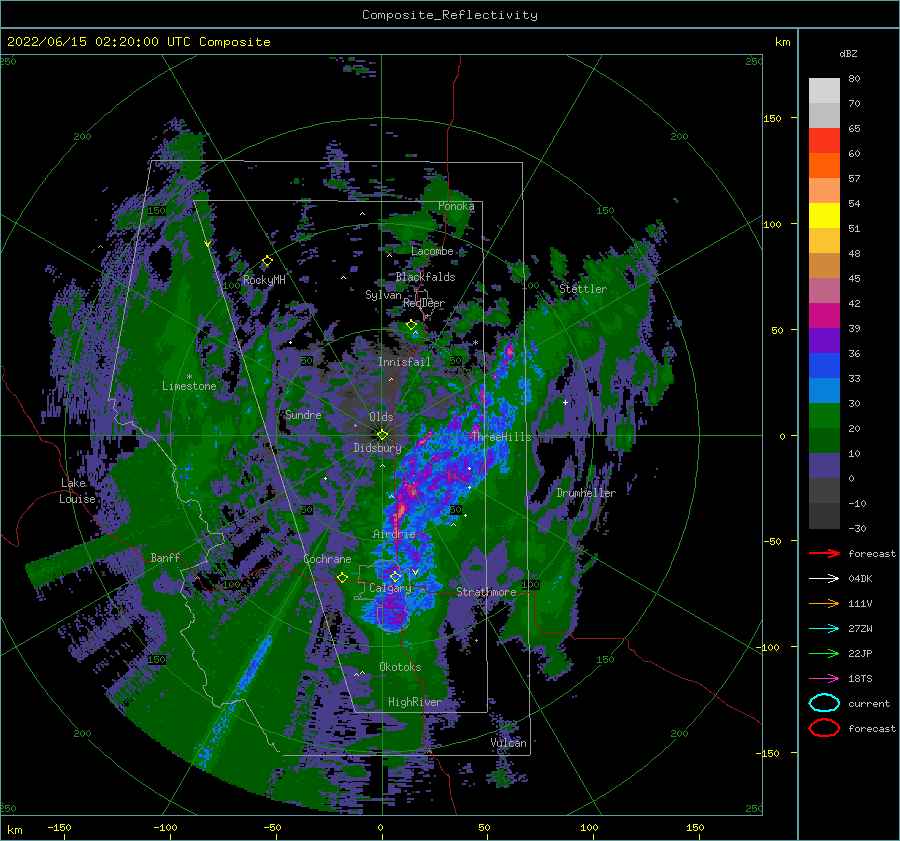Image resolution: width=900 pixels, height=841 pixels.
Task: Select the 80 dBZ light grey swatch
Action: point(824,90)
